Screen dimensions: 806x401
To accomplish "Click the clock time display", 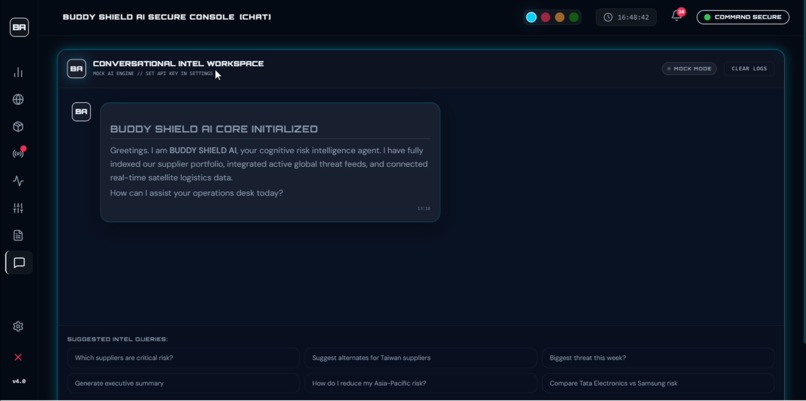I will point(626,17).
